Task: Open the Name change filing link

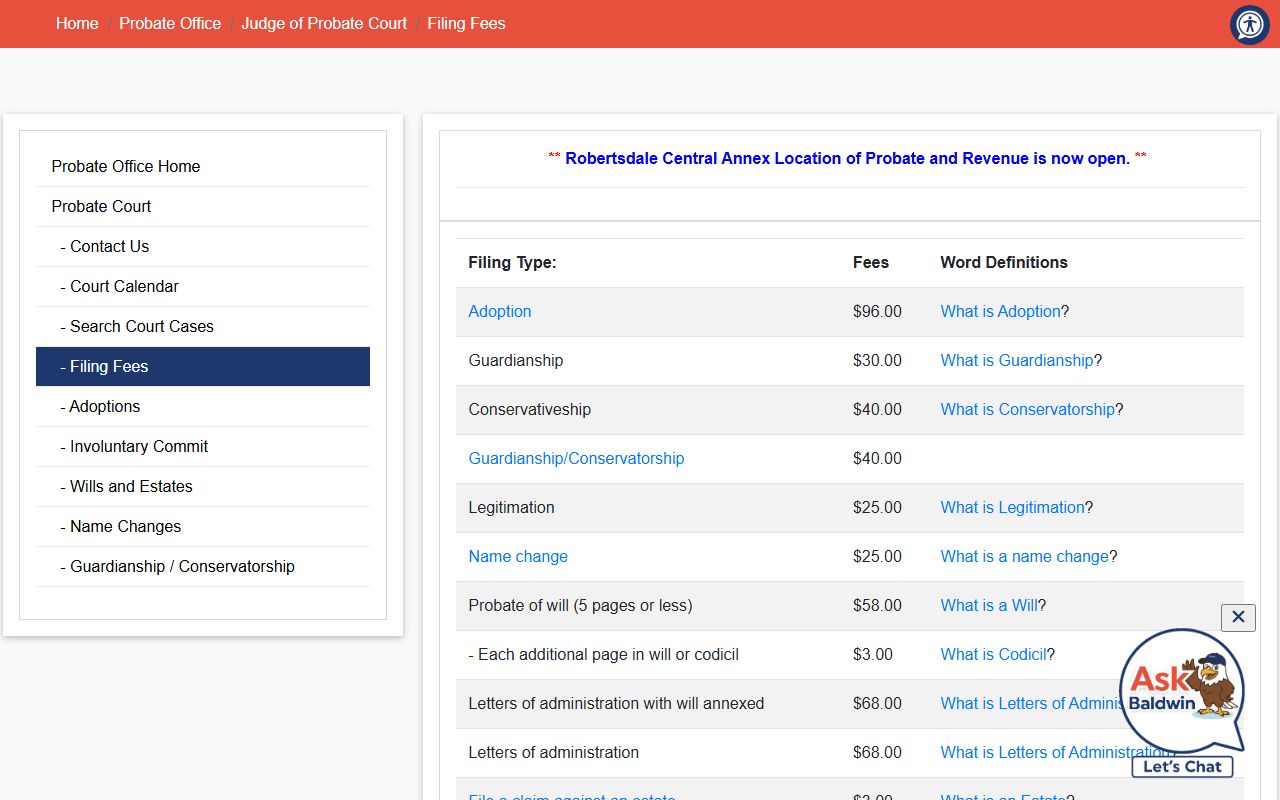Action: (x=518, y=557)
